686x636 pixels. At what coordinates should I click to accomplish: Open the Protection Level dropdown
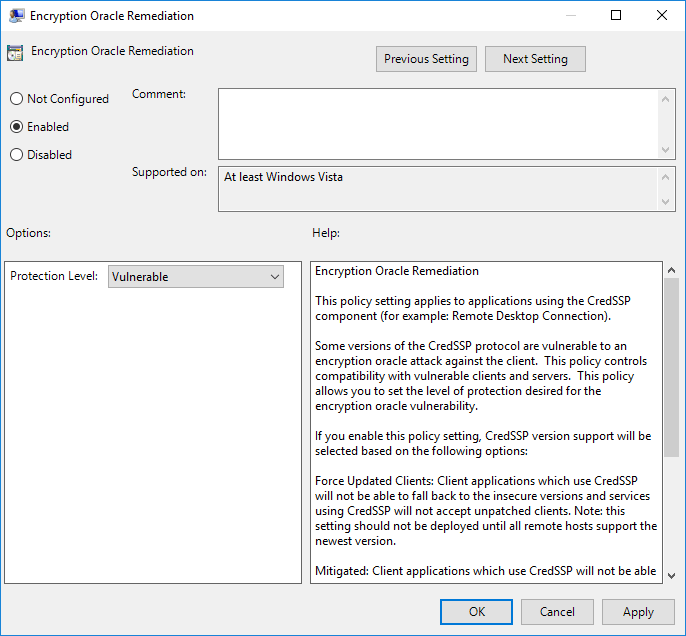point(195,277)
